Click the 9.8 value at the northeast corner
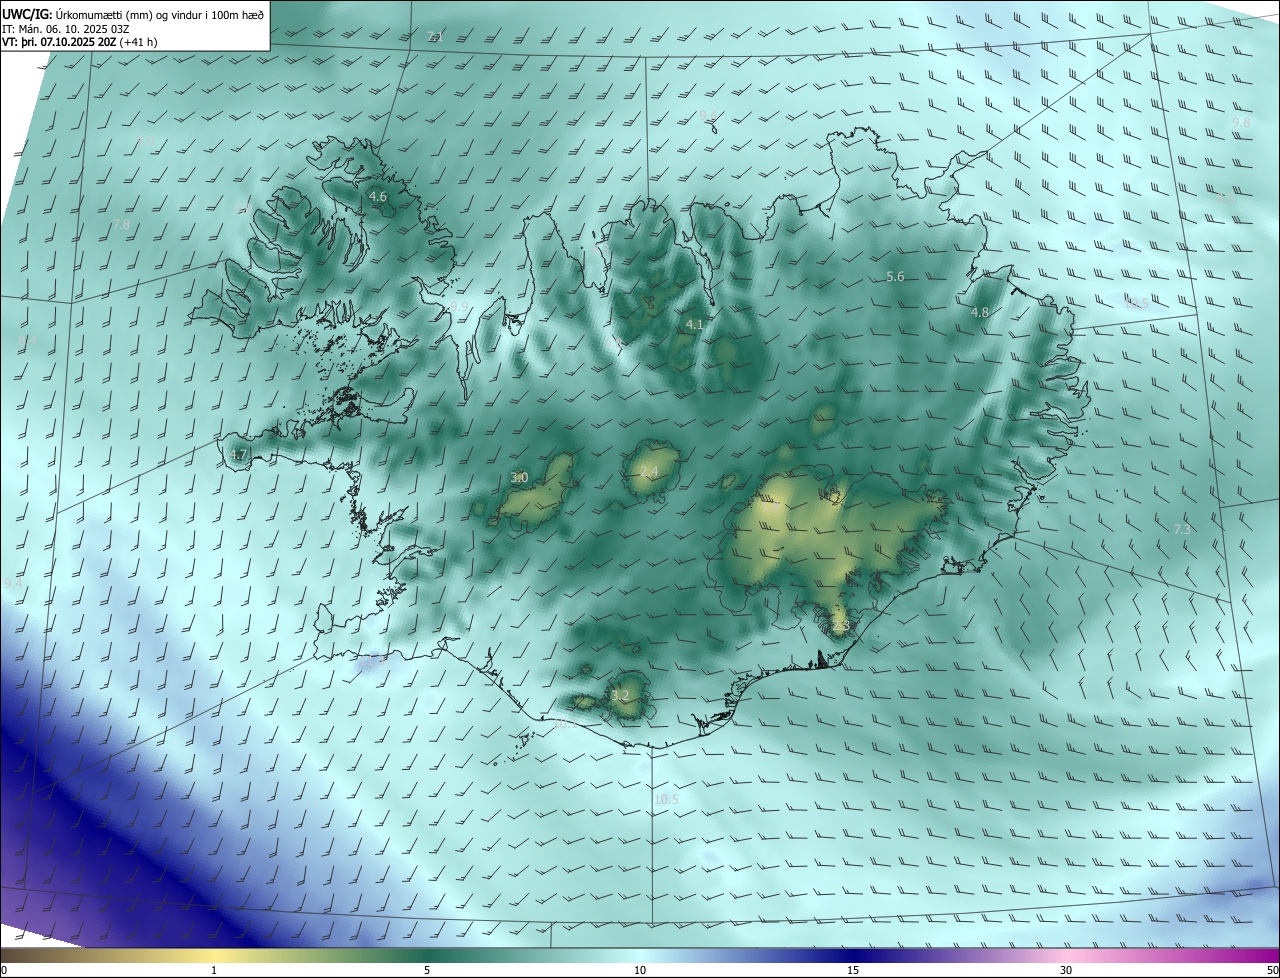This screenshot has height=978, width=1280. point(1241,121)
